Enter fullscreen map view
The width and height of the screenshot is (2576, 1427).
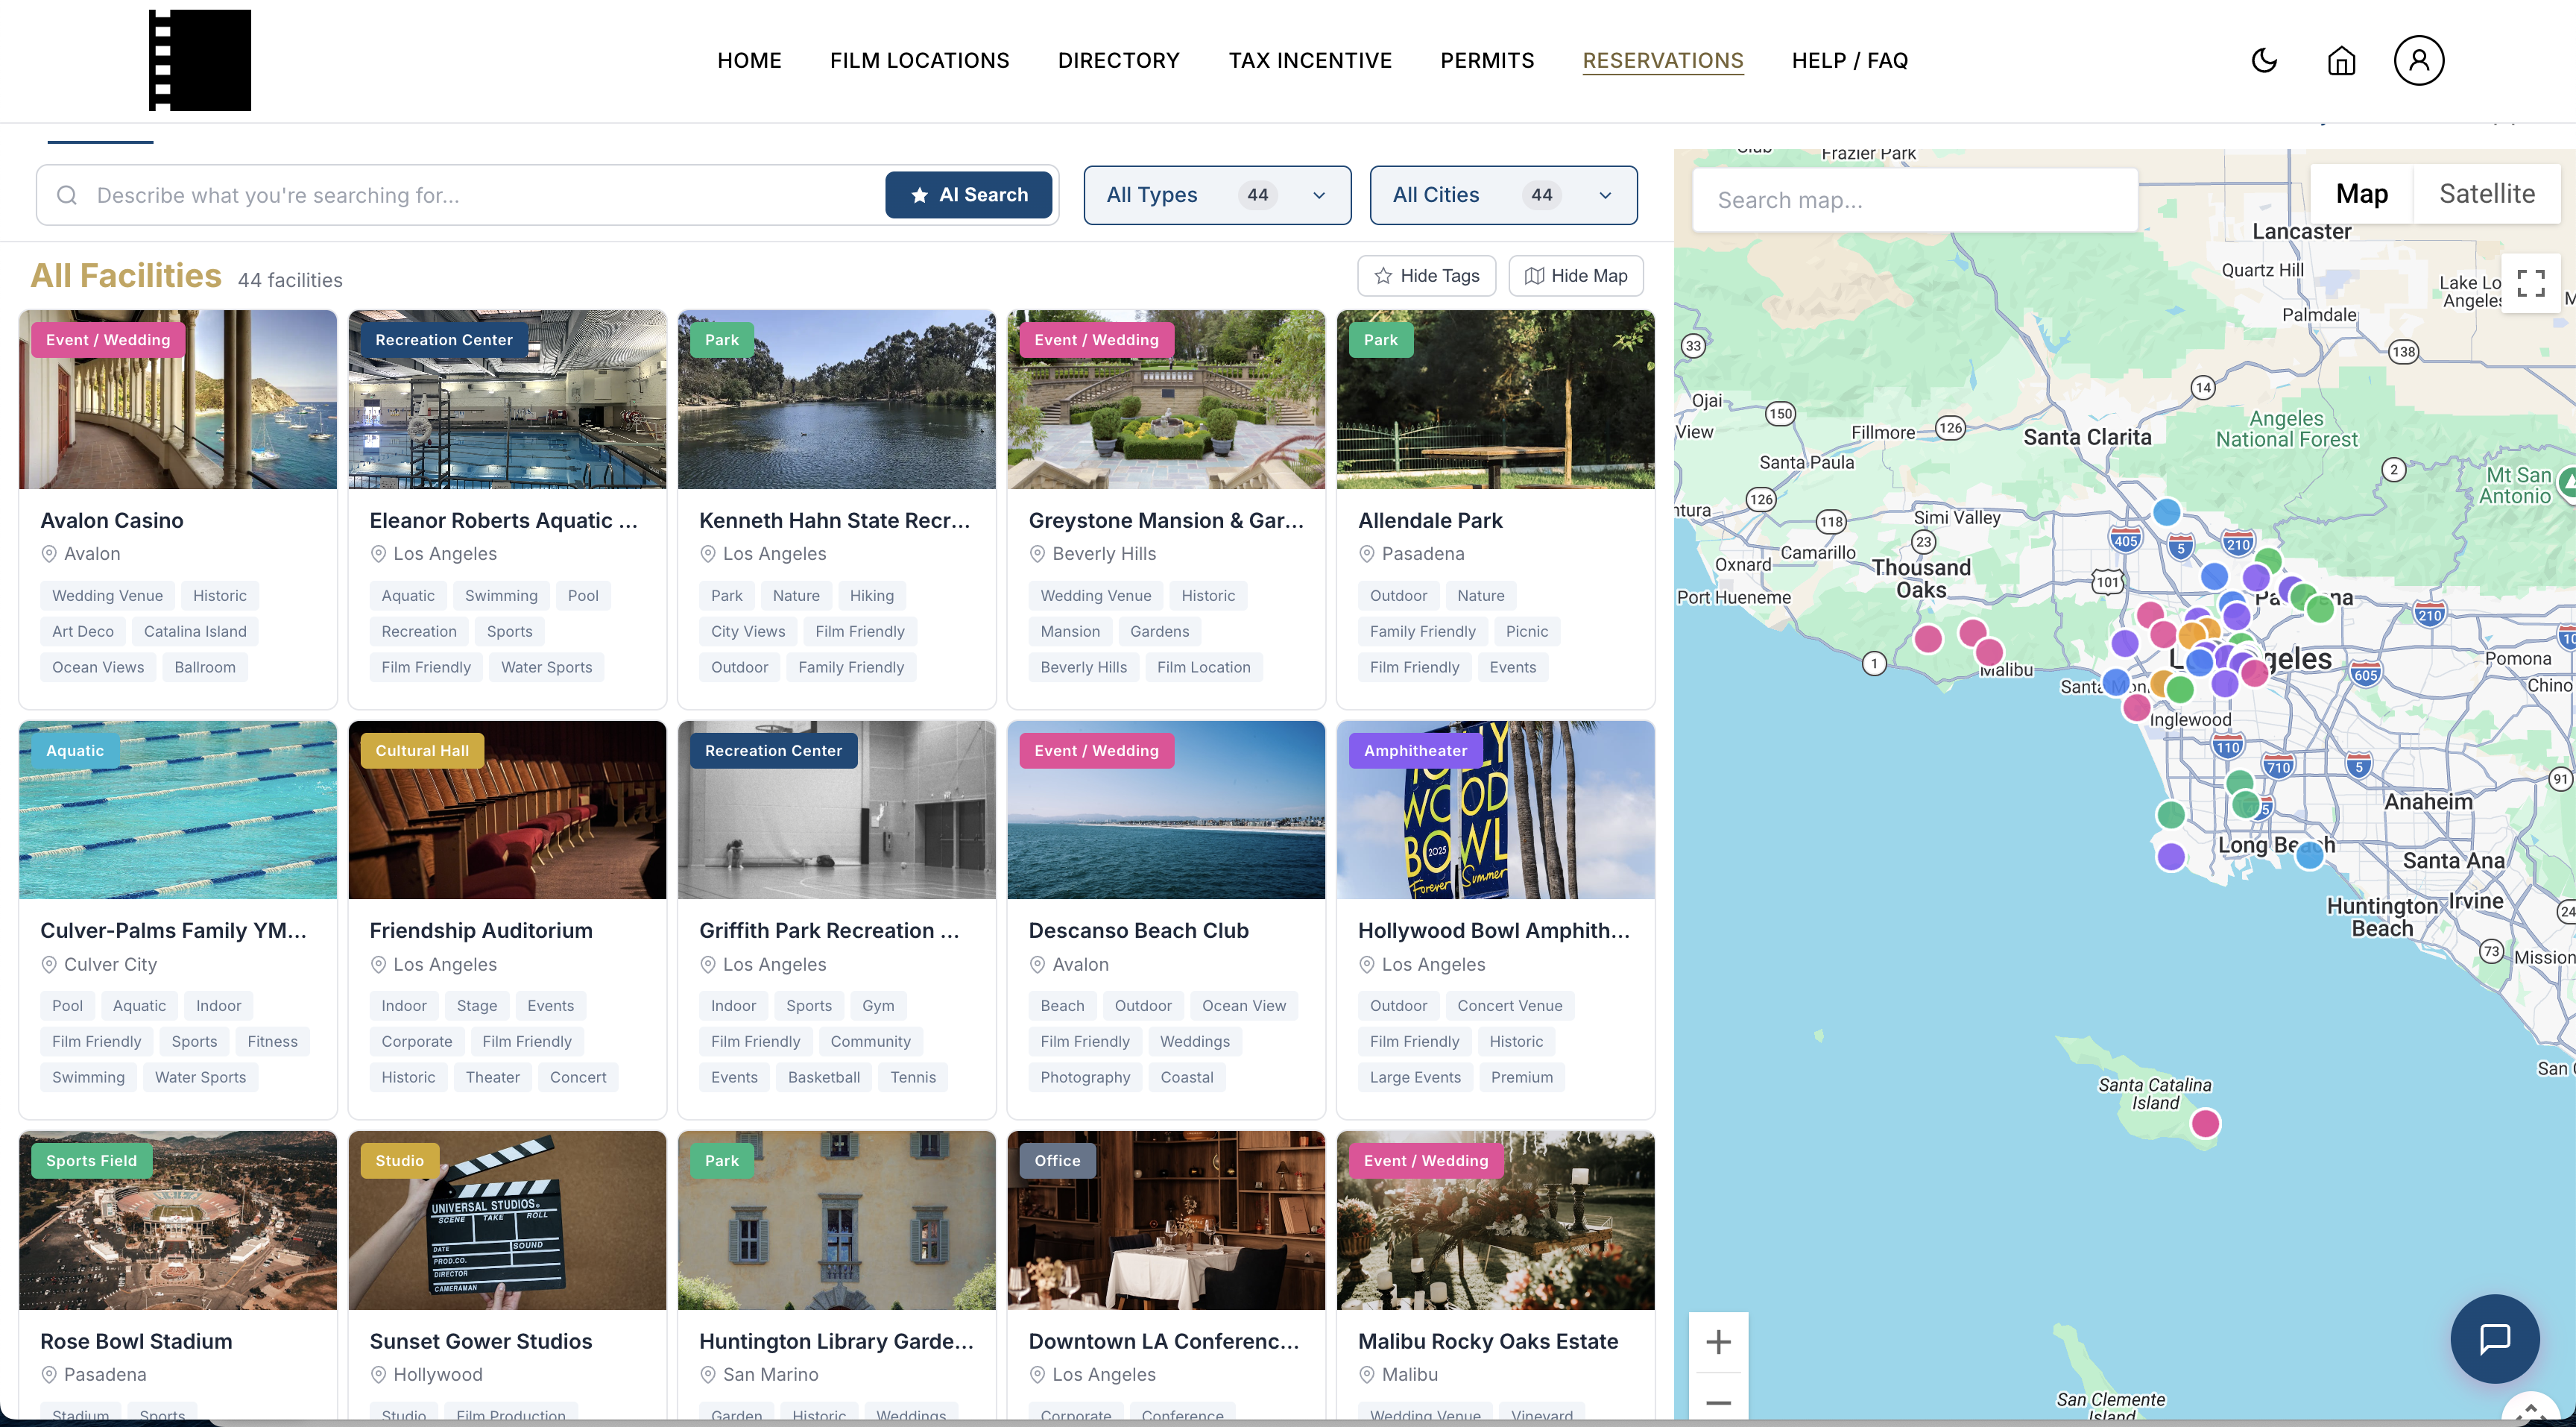coord(2531,283)
